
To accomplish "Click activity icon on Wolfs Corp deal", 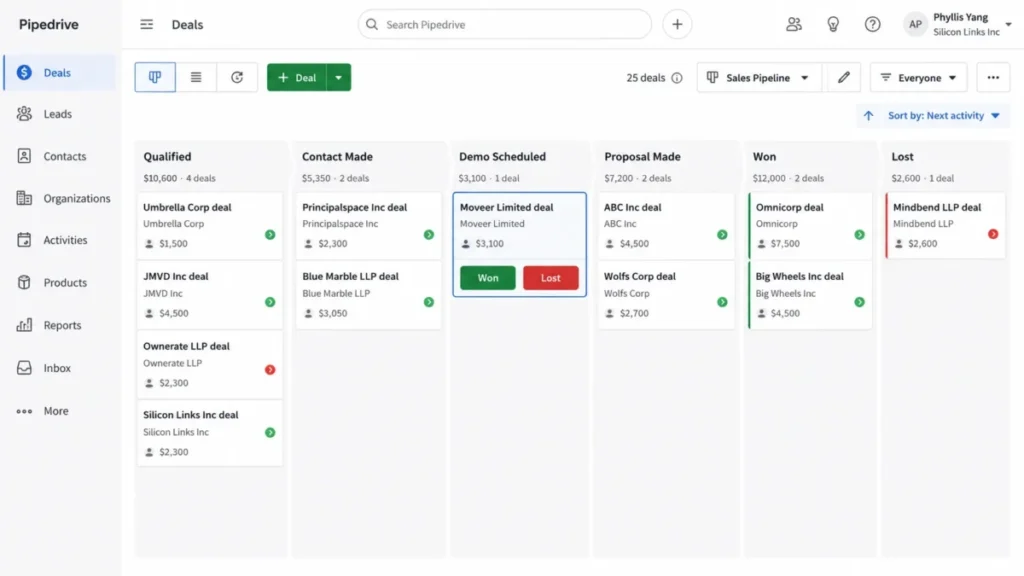I will (x=722, y=302).
